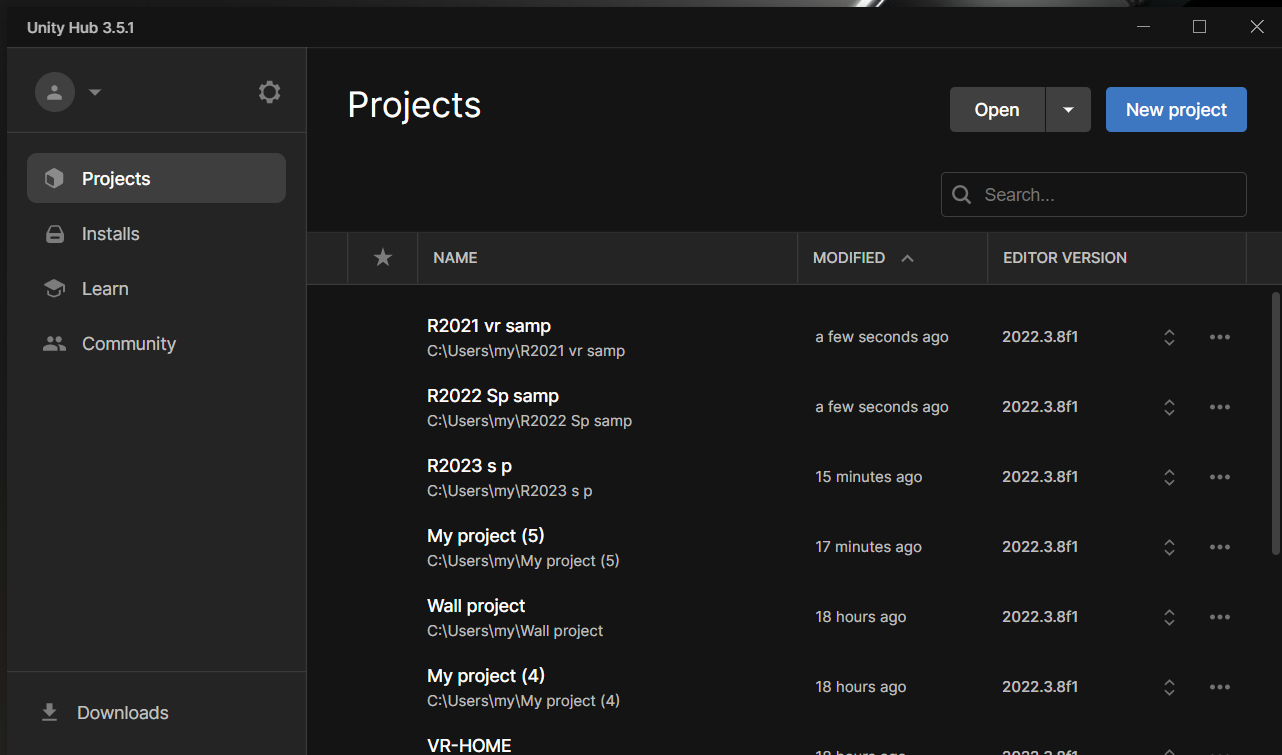
Task: Open the settings gear in the sidebar
Action: click(x=269, y=92)
